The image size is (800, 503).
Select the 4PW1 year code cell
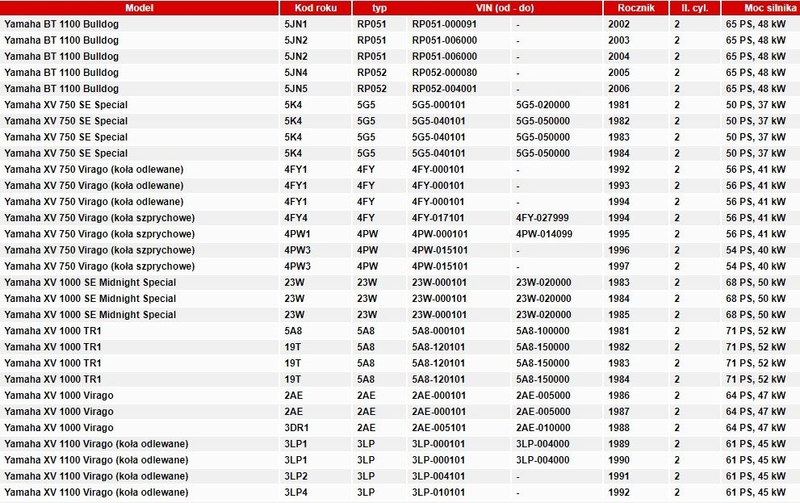[x=297, y=233]
